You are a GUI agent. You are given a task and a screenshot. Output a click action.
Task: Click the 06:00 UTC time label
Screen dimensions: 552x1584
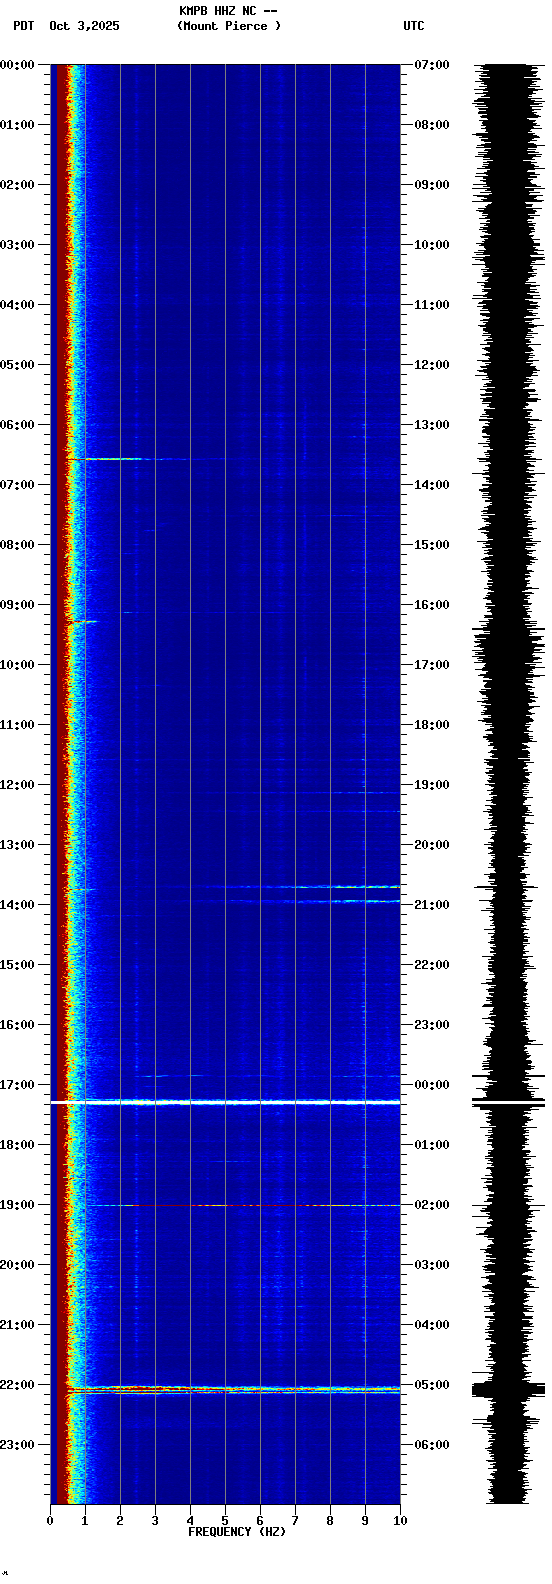pos(432,1445)
